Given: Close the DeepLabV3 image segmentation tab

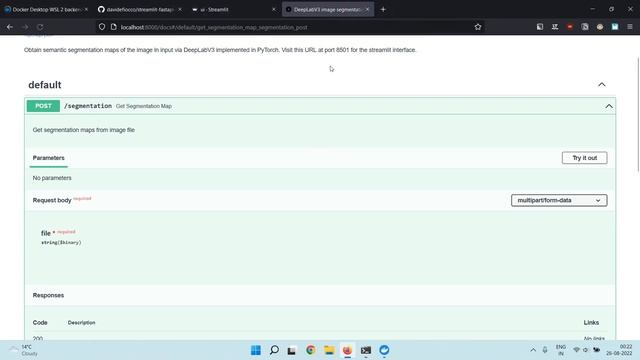Looking at the screenshot, I should [367, 9].
